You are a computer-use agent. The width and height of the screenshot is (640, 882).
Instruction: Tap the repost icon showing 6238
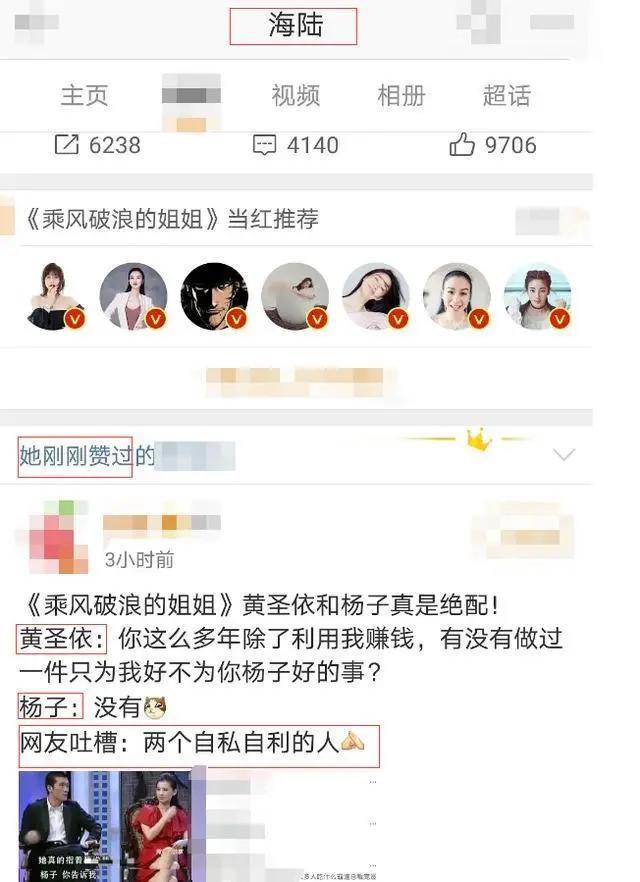(66, 145)
